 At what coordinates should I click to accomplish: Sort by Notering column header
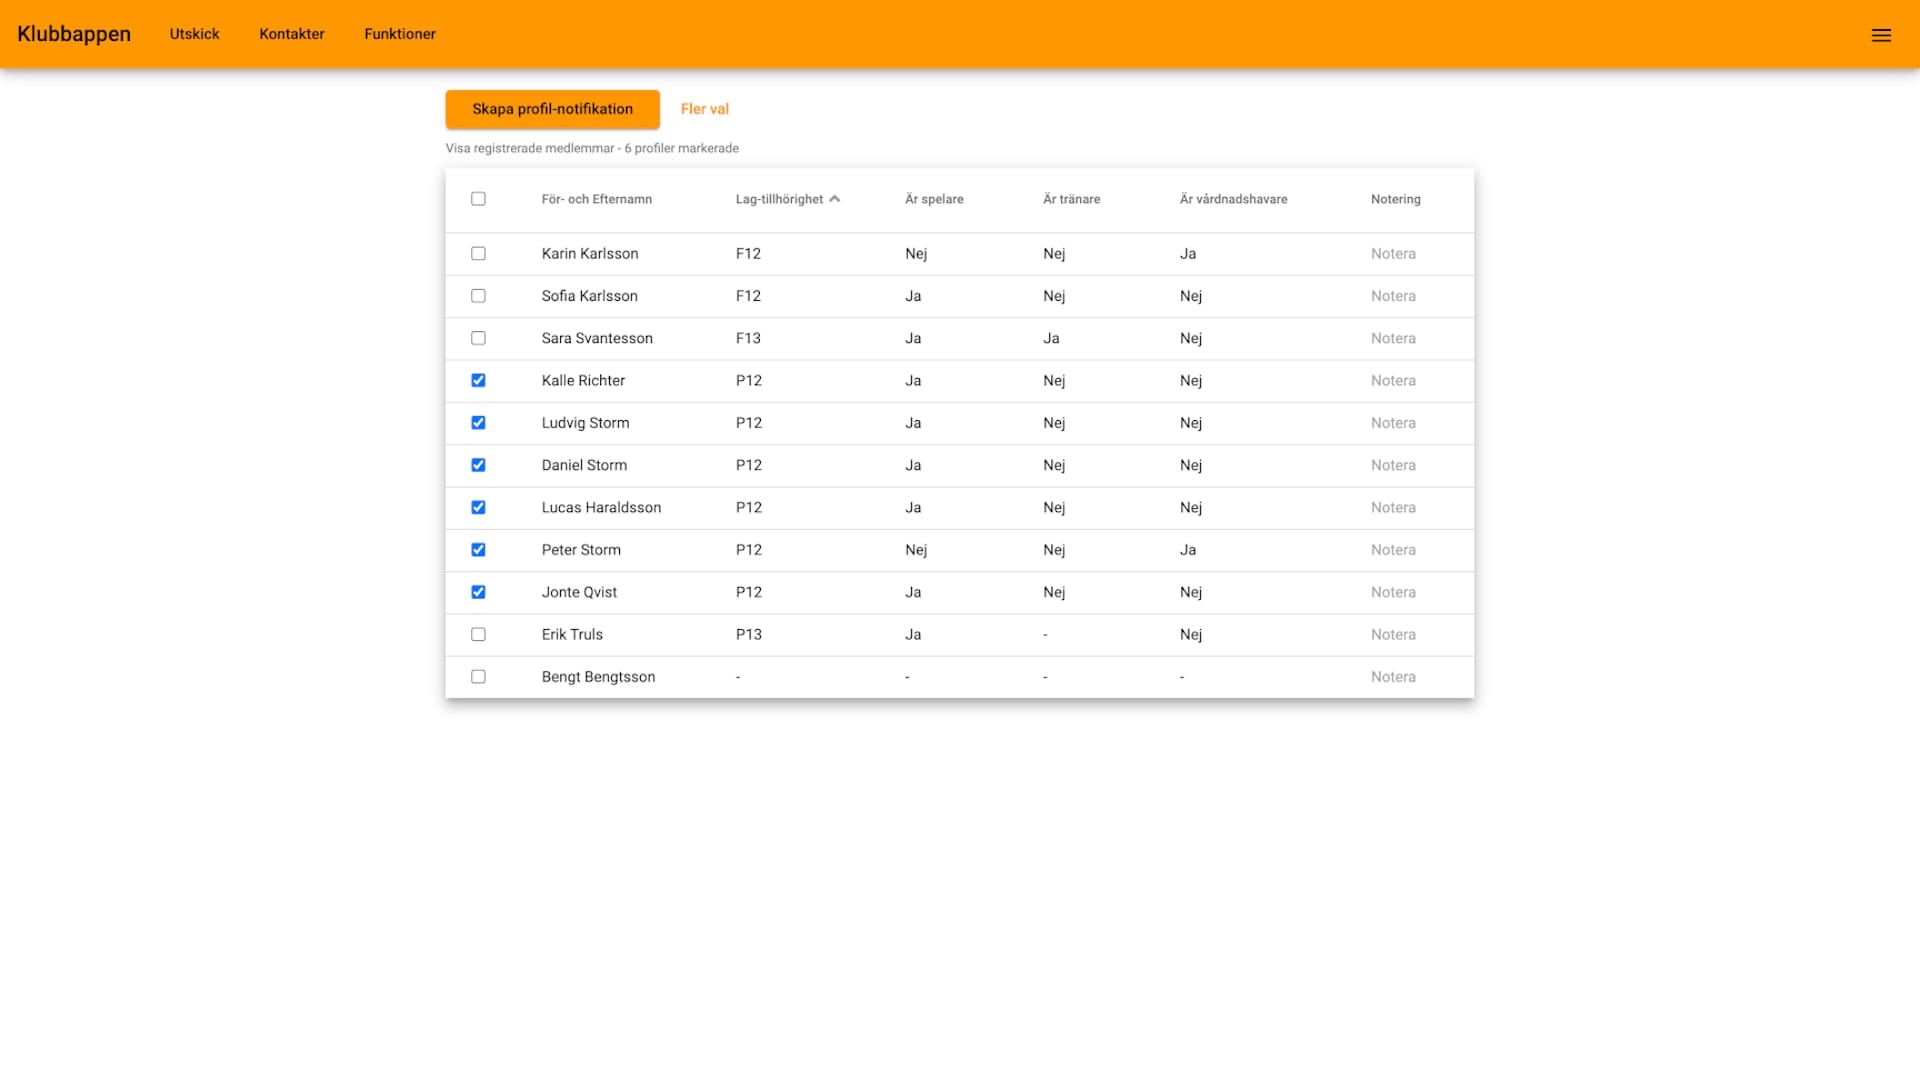point(1395,199)
